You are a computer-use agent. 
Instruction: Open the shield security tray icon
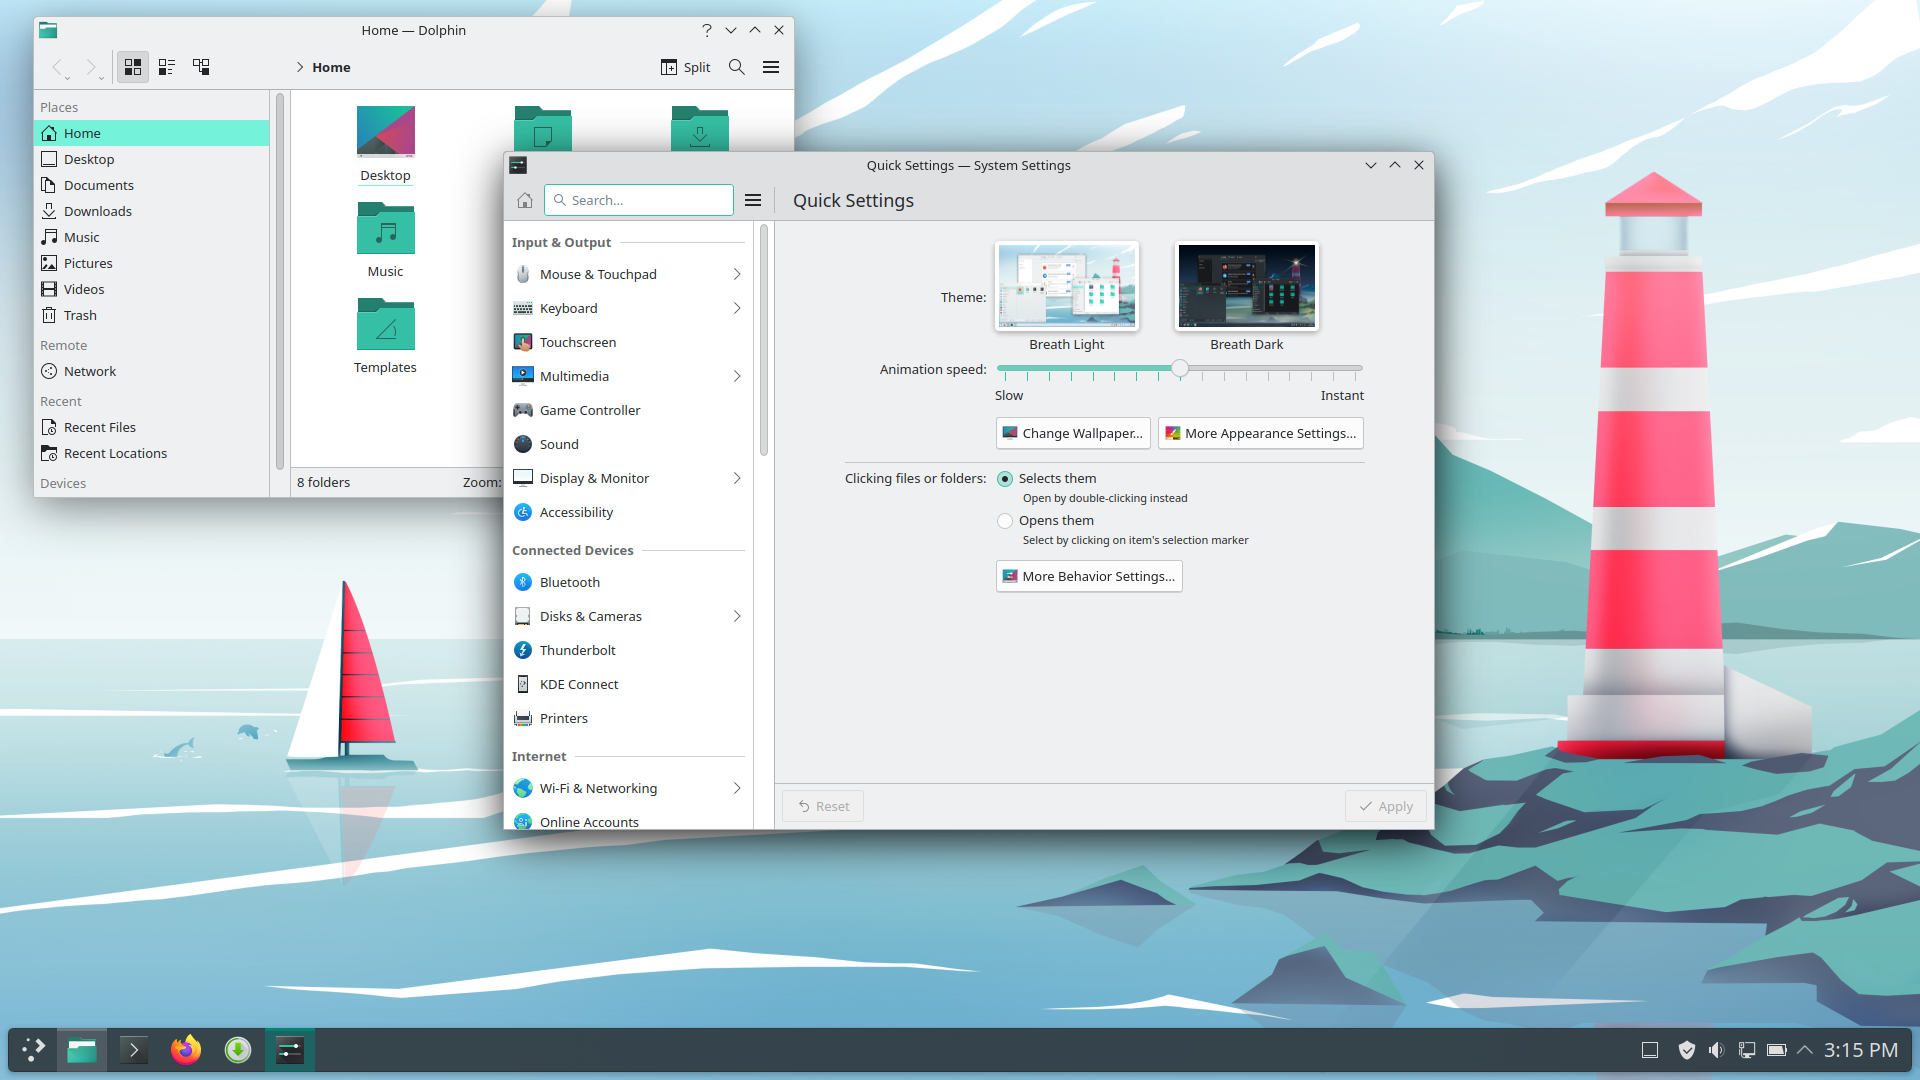pyautogui.click(x=1686, y=1050)
